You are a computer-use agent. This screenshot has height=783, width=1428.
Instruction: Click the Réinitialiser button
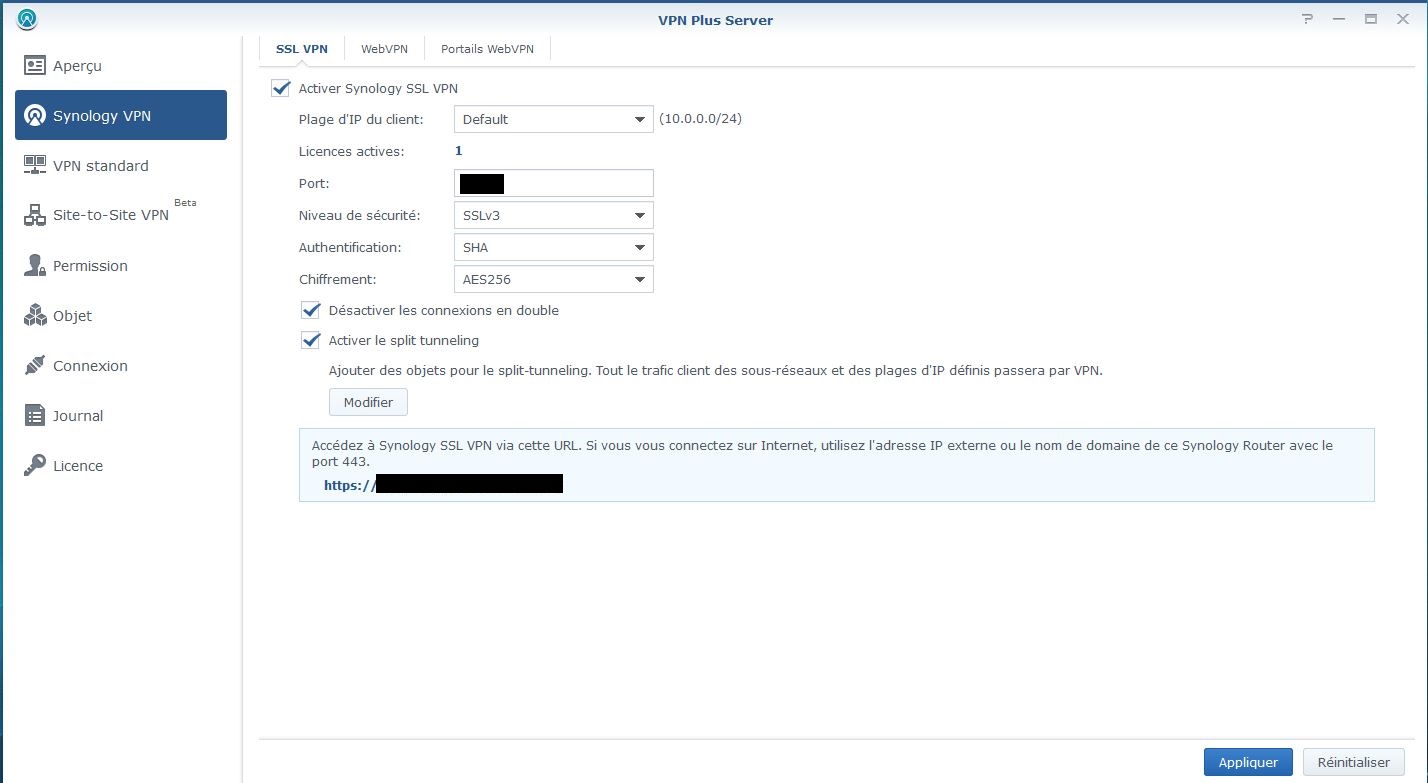point(1354,762)
